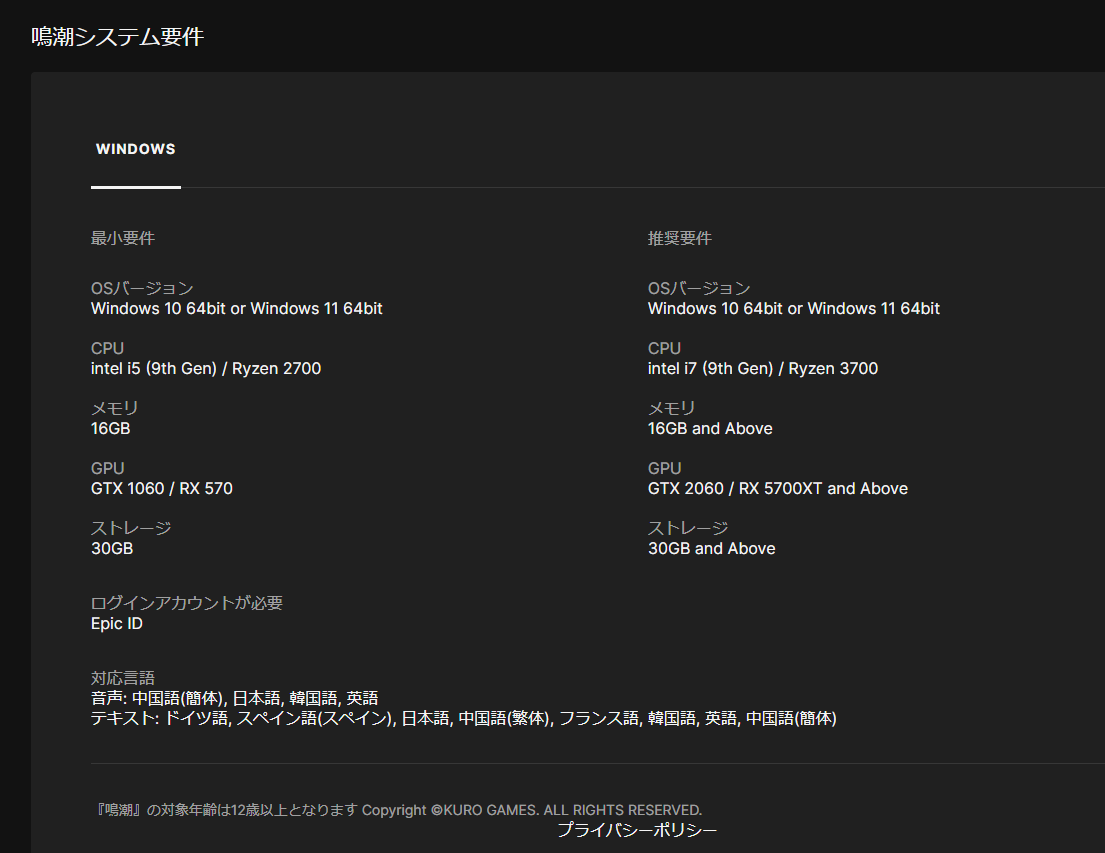Click the Epic ID text
1105x853 pixels.
[116, 623]
